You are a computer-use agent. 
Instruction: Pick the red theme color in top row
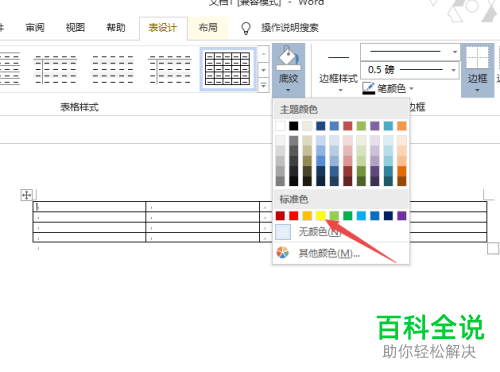(348, 126)
